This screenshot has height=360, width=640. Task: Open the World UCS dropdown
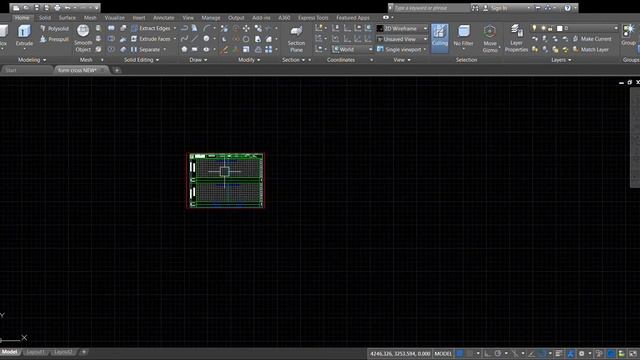tap(352, 49)
